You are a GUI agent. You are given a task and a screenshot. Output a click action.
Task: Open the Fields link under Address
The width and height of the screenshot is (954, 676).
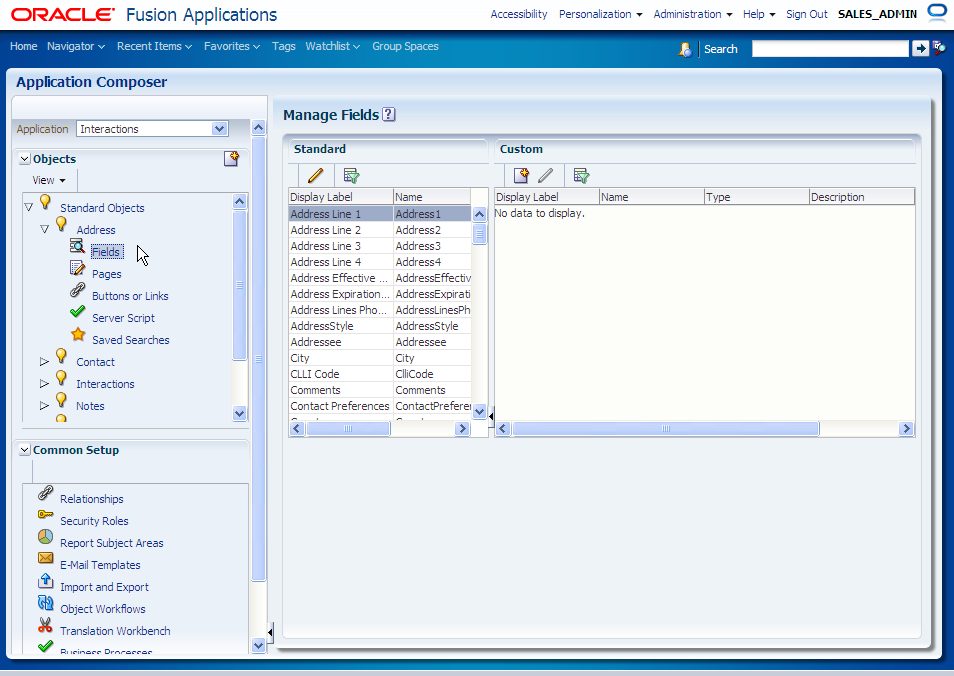click(106, 252)
